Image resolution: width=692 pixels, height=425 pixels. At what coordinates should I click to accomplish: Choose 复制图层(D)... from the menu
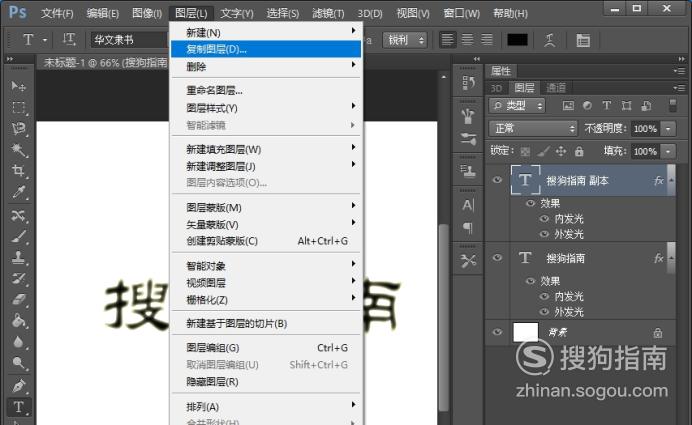point(266,49)
